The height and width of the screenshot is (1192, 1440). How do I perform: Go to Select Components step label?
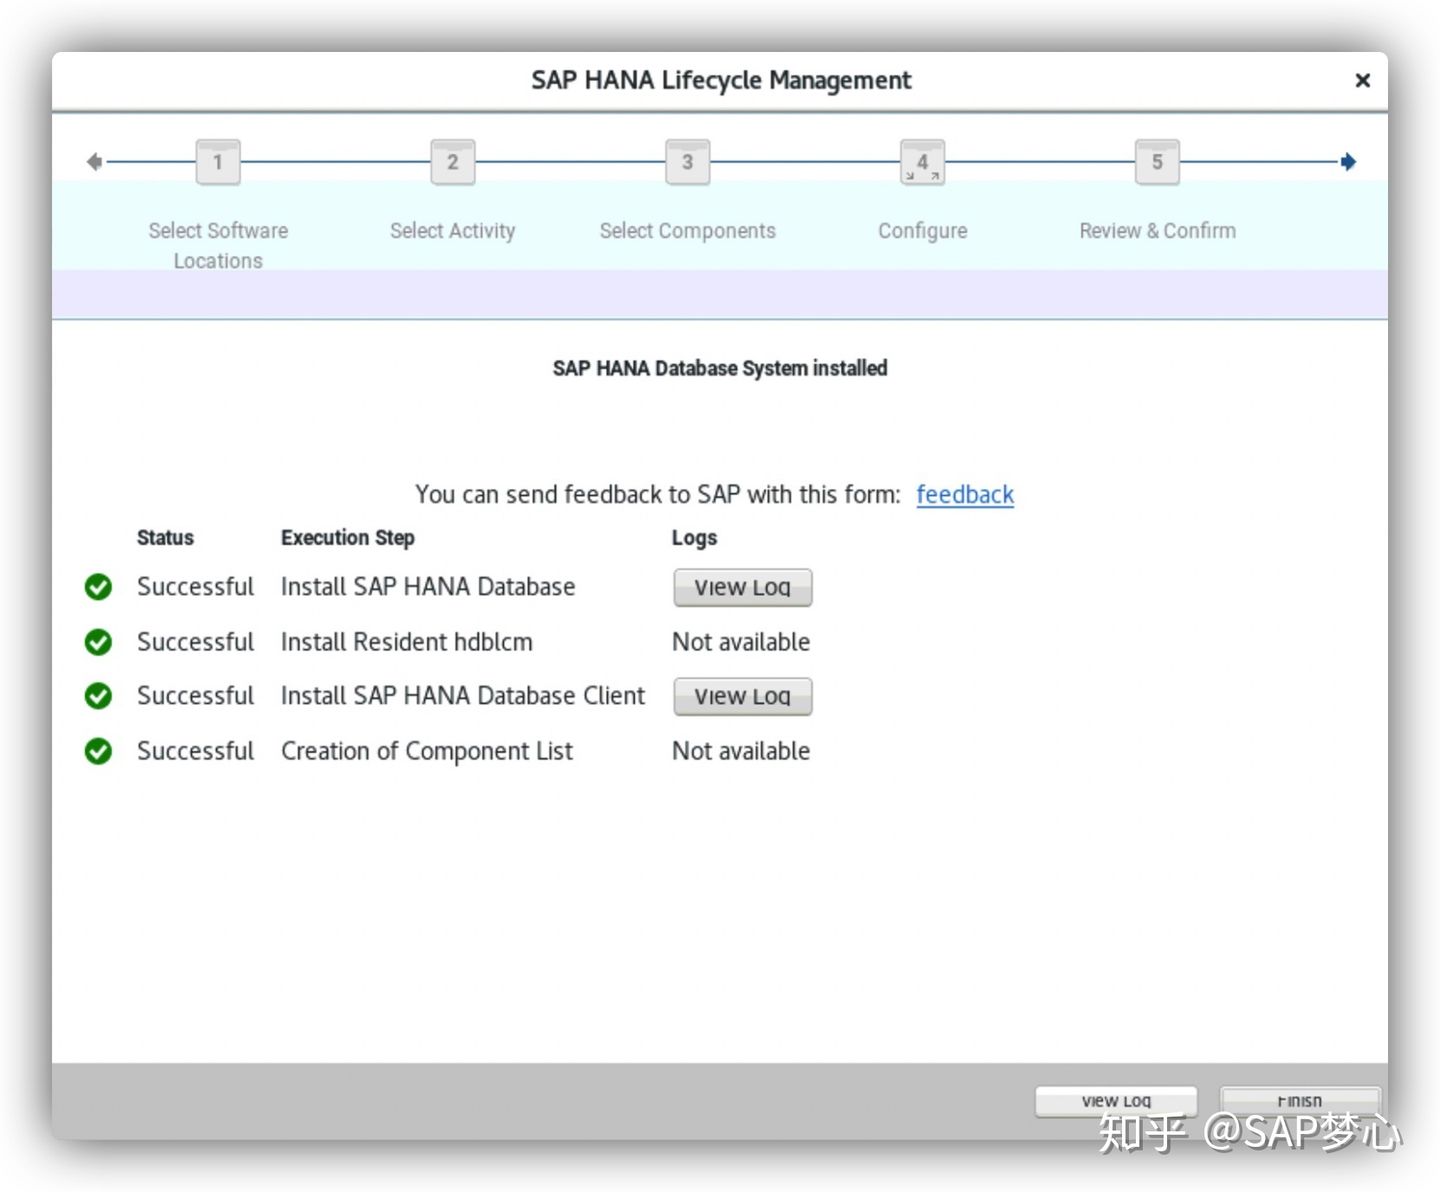[x=688, y=231]
